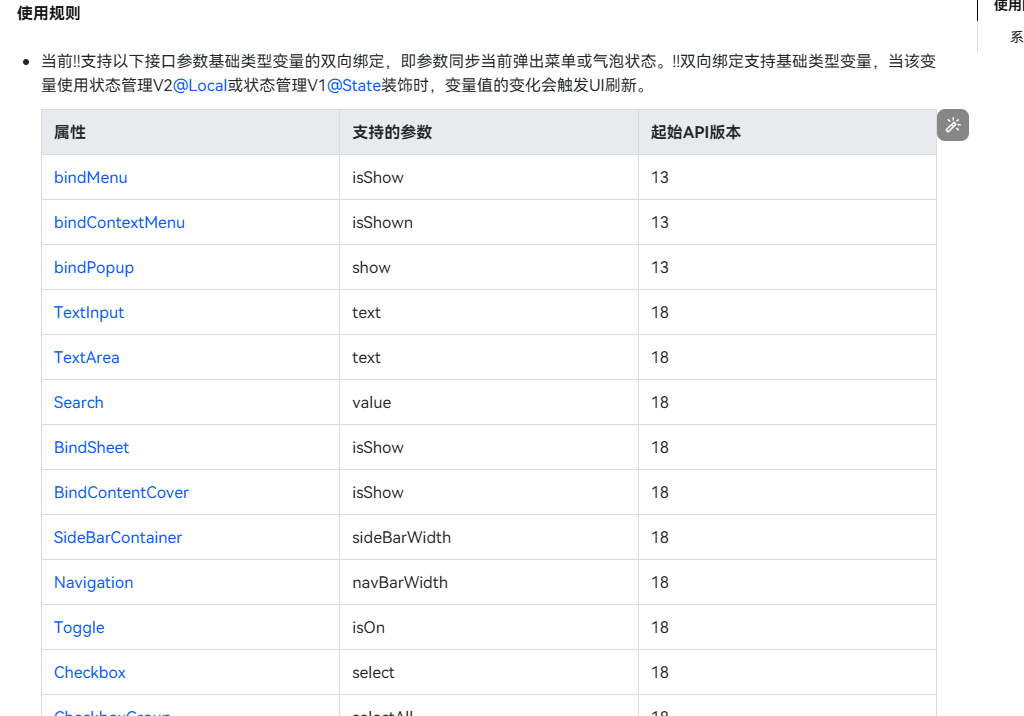Open the @Local decorator link
The height and width of the screenshot is (716, 1024).
tap(200, 86)
